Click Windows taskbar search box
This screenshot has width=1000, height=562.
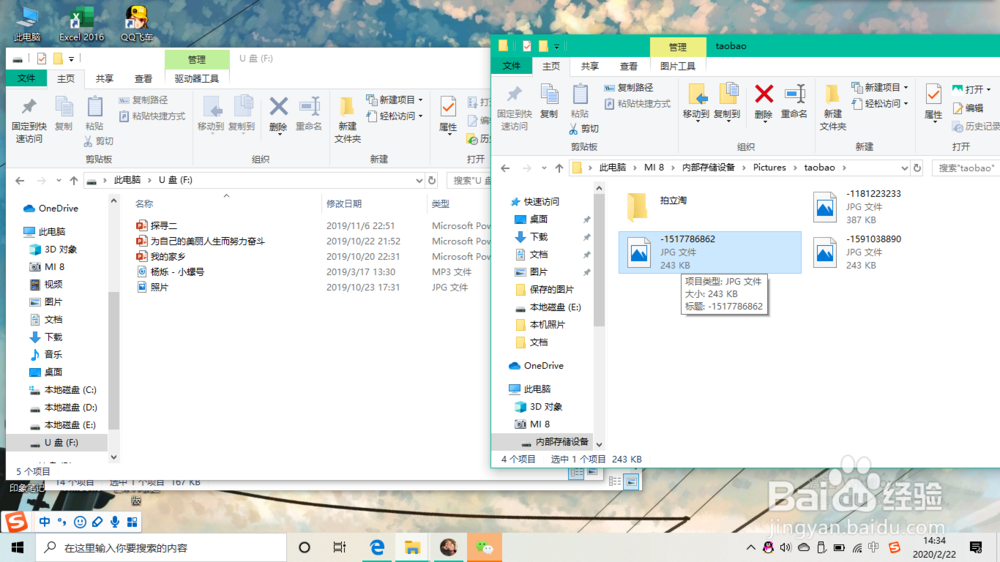click(x=161, y=547)
